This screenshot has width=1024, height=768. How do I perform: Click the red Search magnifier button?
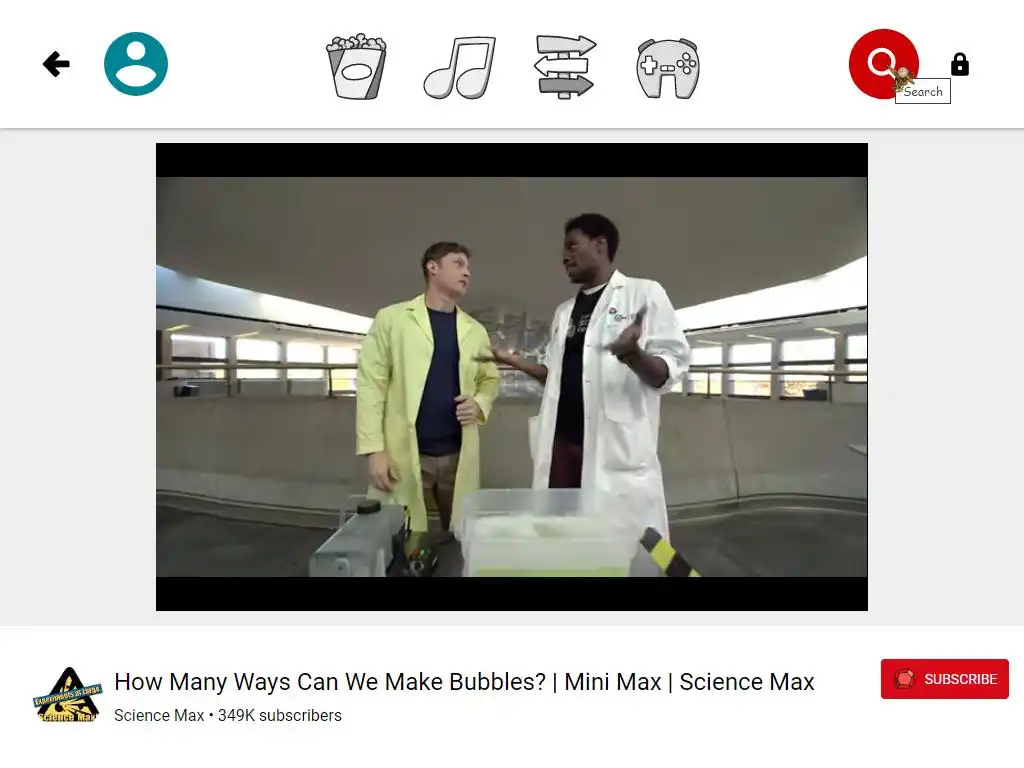pyautogui.click(x=883, y=63)
